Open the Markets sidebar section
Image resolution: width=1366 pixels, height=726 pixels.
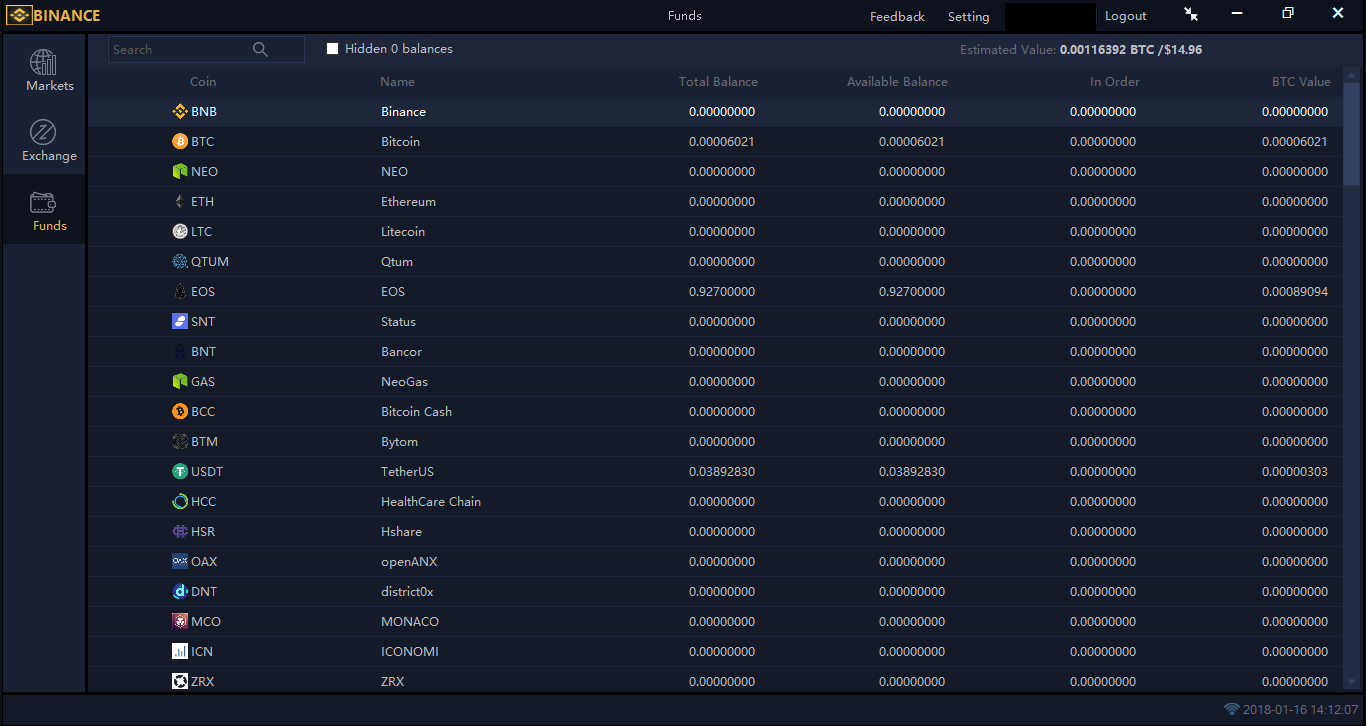44,70
